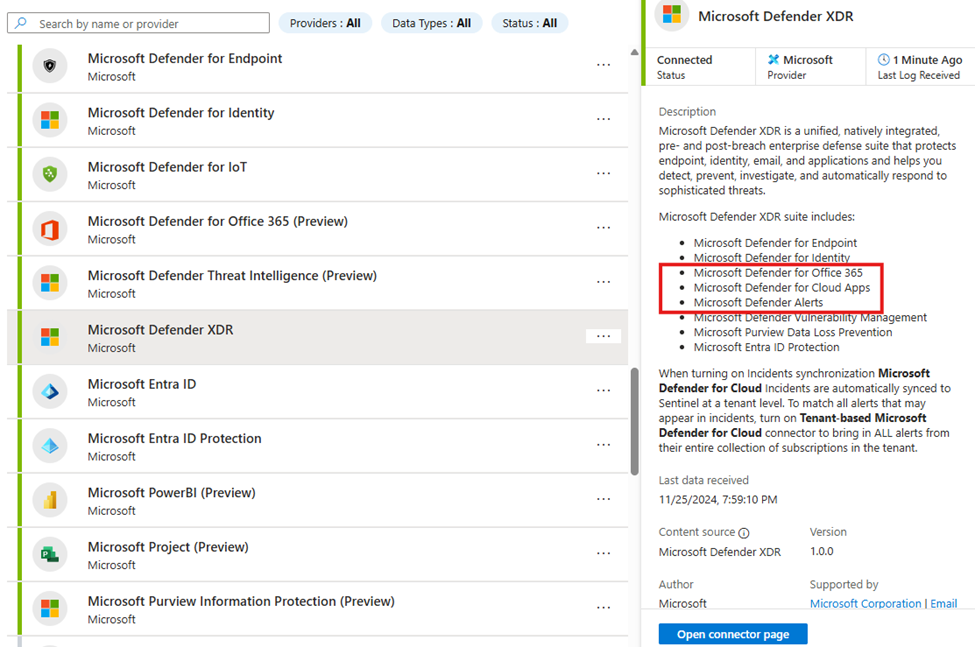Click the Microsoft Entra ID diamond icon
Viewport: 975px width, 647px height.
(x=50, y=392)
